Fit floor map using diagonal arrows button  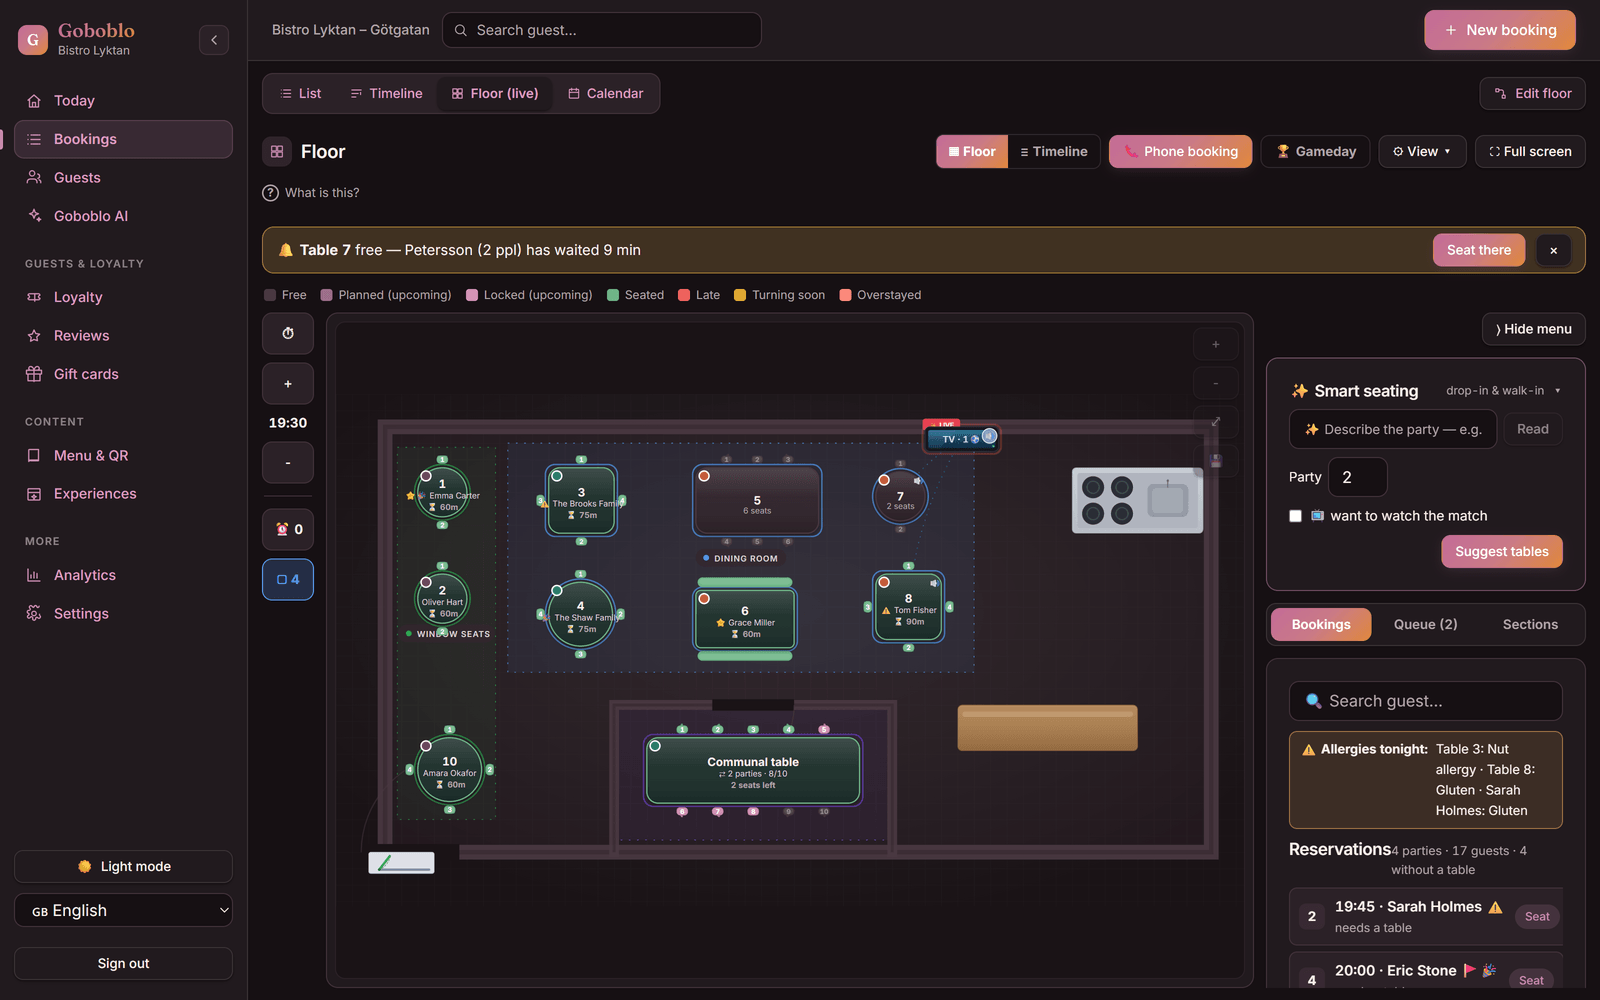click(x=1216, y=422)
